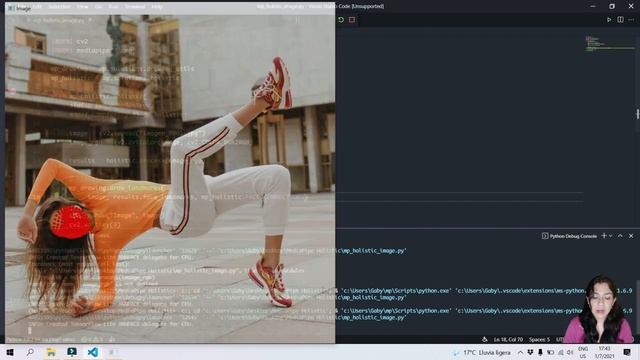This screenshot has height=360, width=640.
Task: Focus the Image window title bar
Action: pyautogui.click(x=169, y=8)
